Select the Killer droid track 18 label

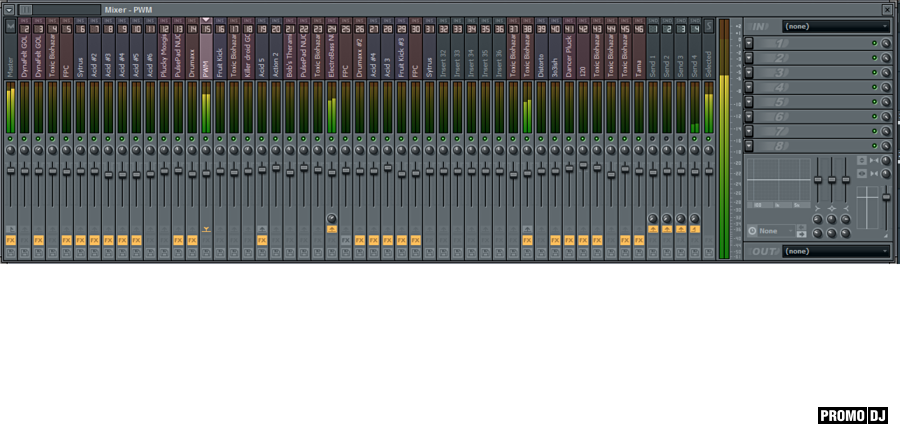coord(248,56)
